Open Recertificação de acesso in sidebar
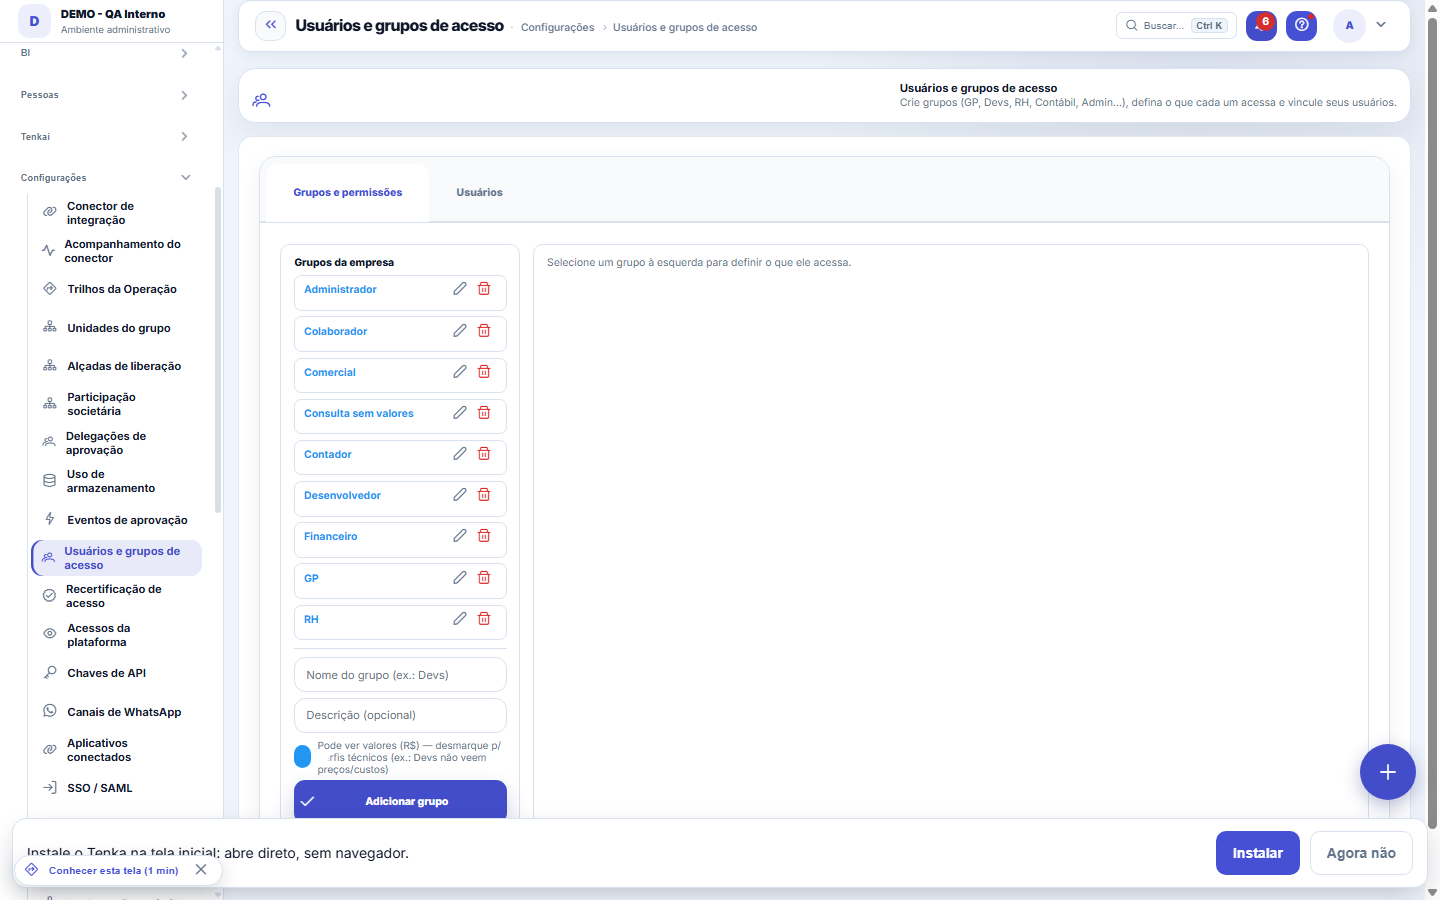1440x900 pixels. [x=116, y=596]
